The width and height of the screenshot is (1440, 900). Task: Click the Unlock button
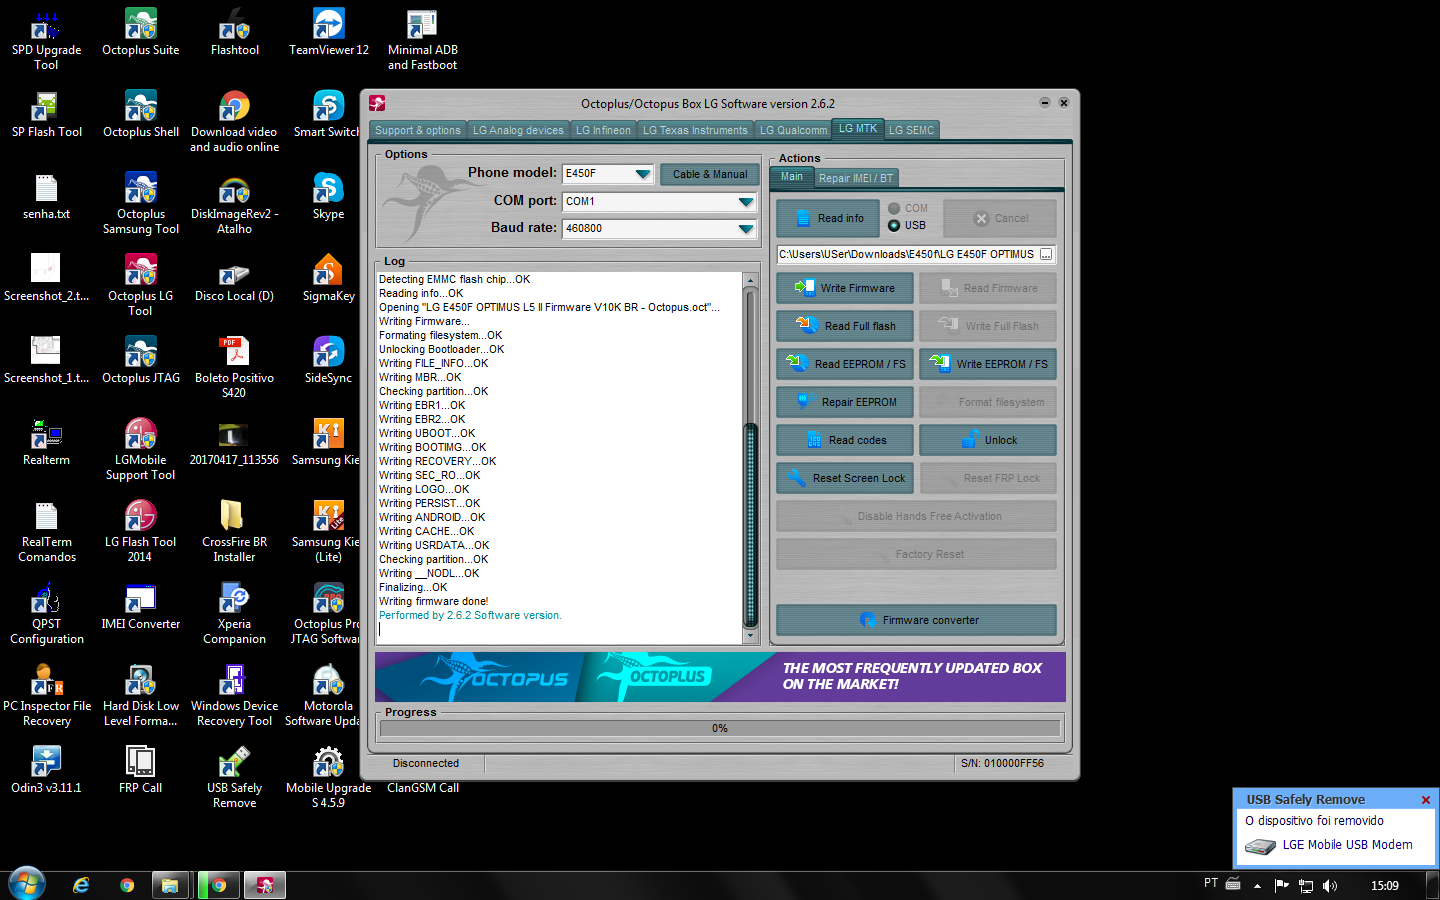pyautogui.click(x=988, y=440)
